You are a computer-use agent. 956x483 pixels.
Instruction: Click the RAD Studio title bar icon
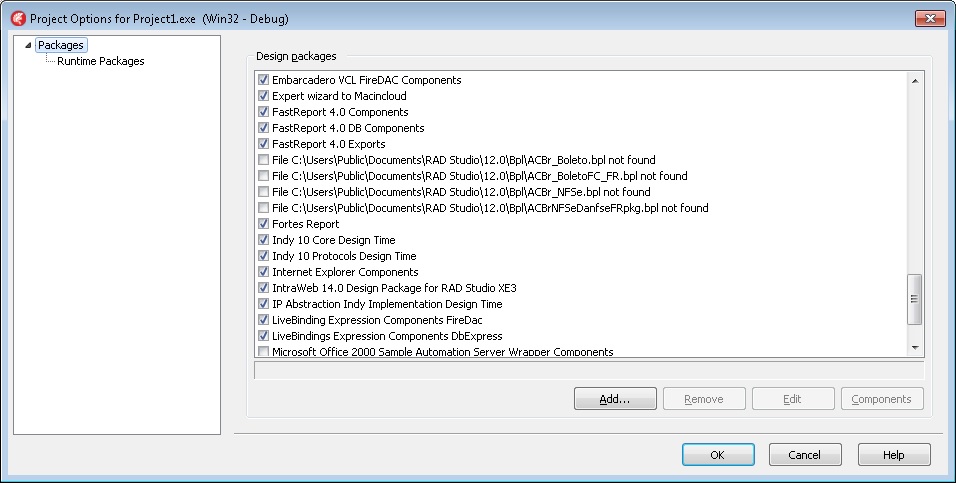coord(19,18)
